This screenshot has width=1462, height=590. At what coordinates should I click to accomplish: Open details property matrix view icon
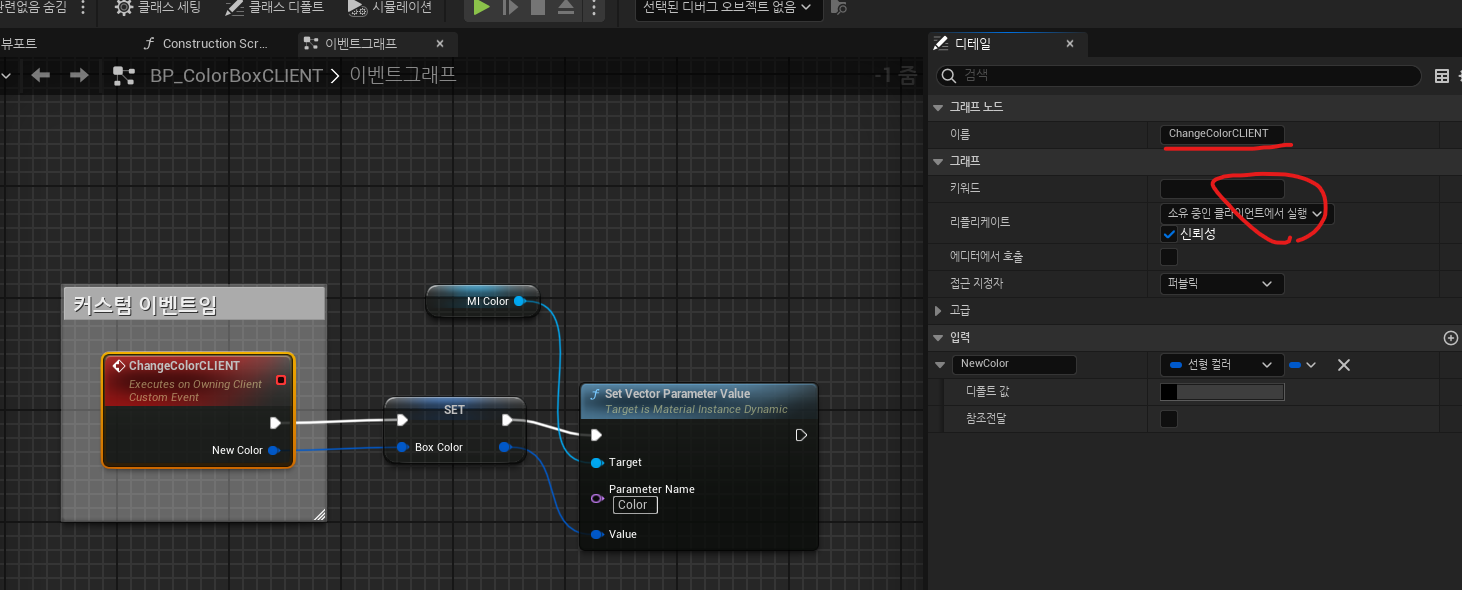coord(1441,76)
